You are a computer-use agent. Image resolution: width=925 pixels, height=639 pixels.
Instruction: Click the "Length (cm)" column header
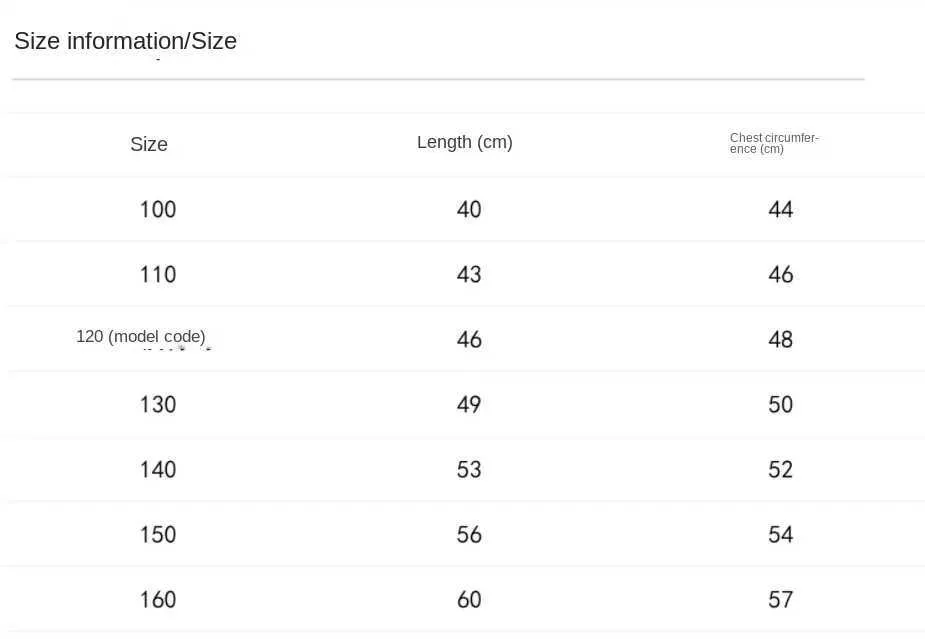click(x=464, y=142)
